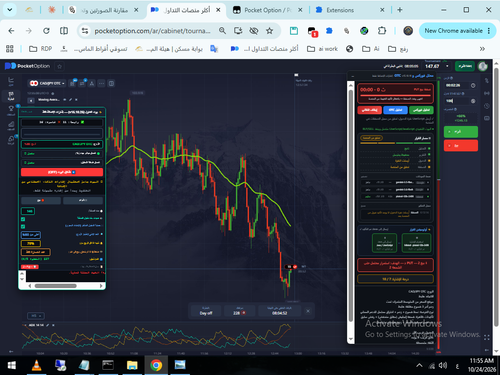Open VLC media player from taskbar

coord(36,365)
